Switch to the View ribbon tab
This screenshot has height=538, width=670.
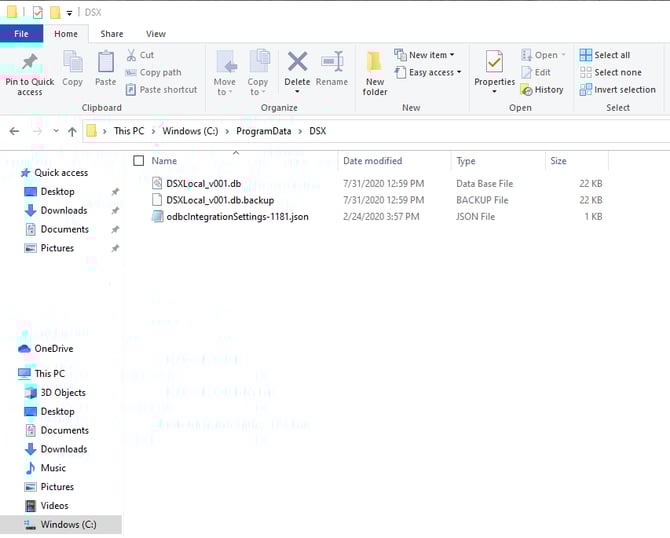pyautogui.click(x=156, y=34)
